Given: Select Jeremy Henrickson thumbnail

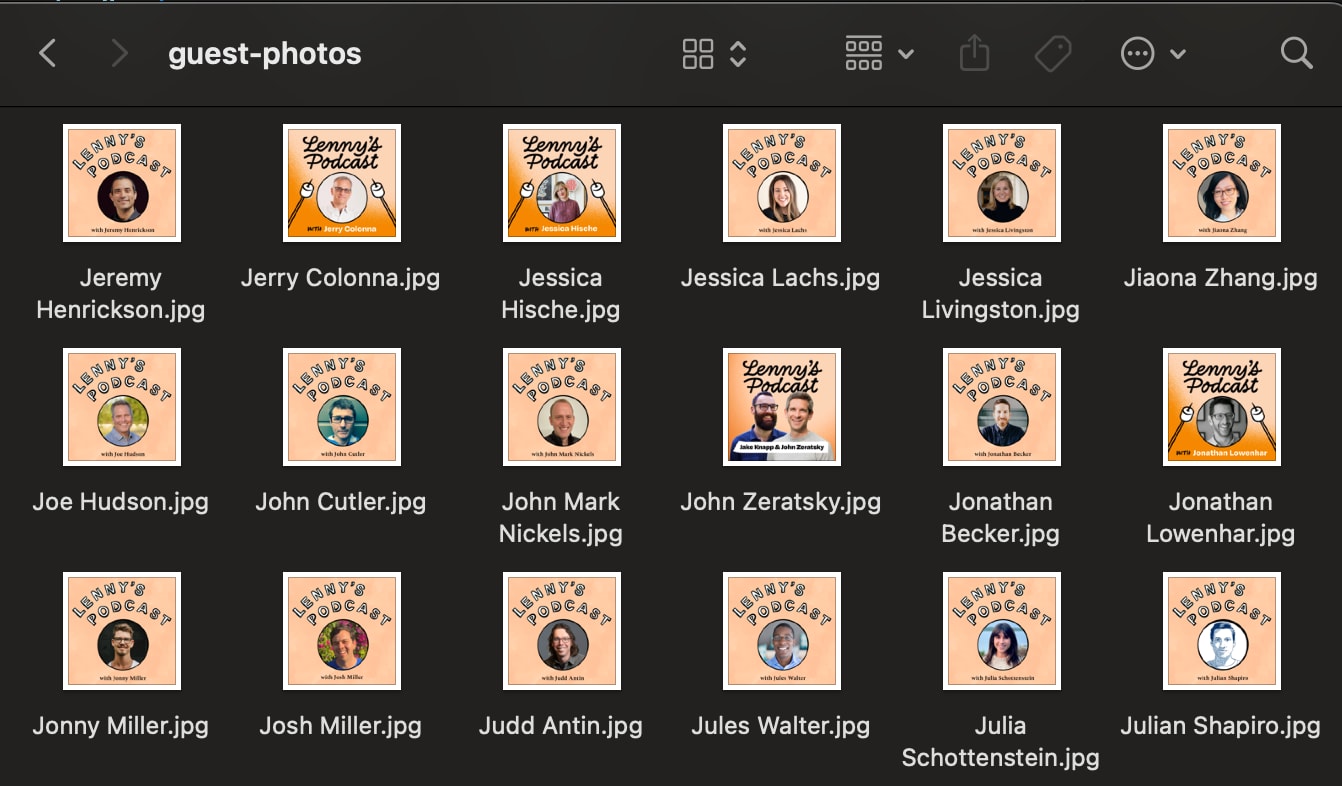Looking at the screenshot, I should pos(122,183).
